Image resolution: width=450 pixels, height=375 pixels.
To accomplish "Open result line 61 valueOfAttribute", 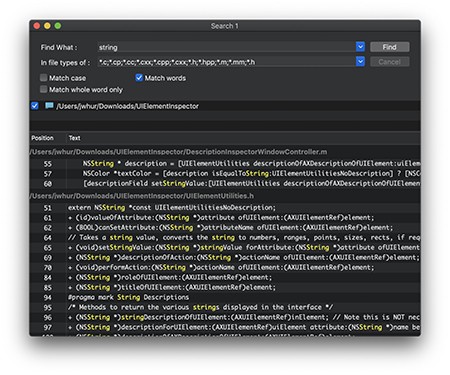I will [225, 218].
